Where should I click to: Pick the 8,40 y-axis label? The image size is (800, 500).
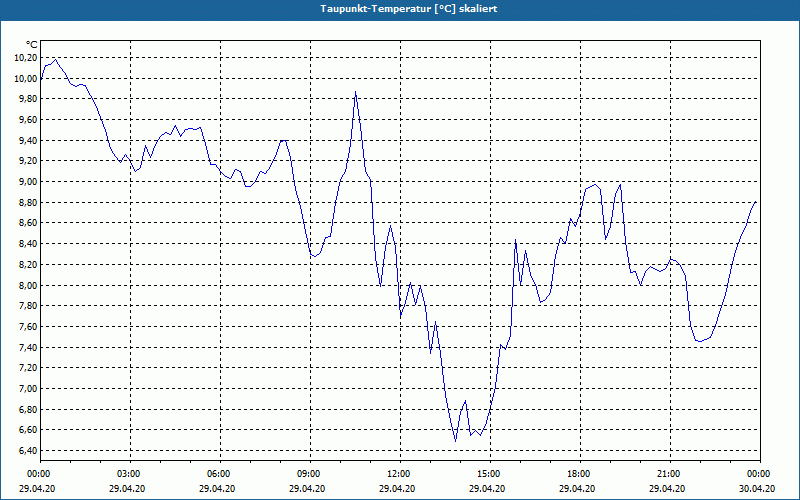[28, 244]
